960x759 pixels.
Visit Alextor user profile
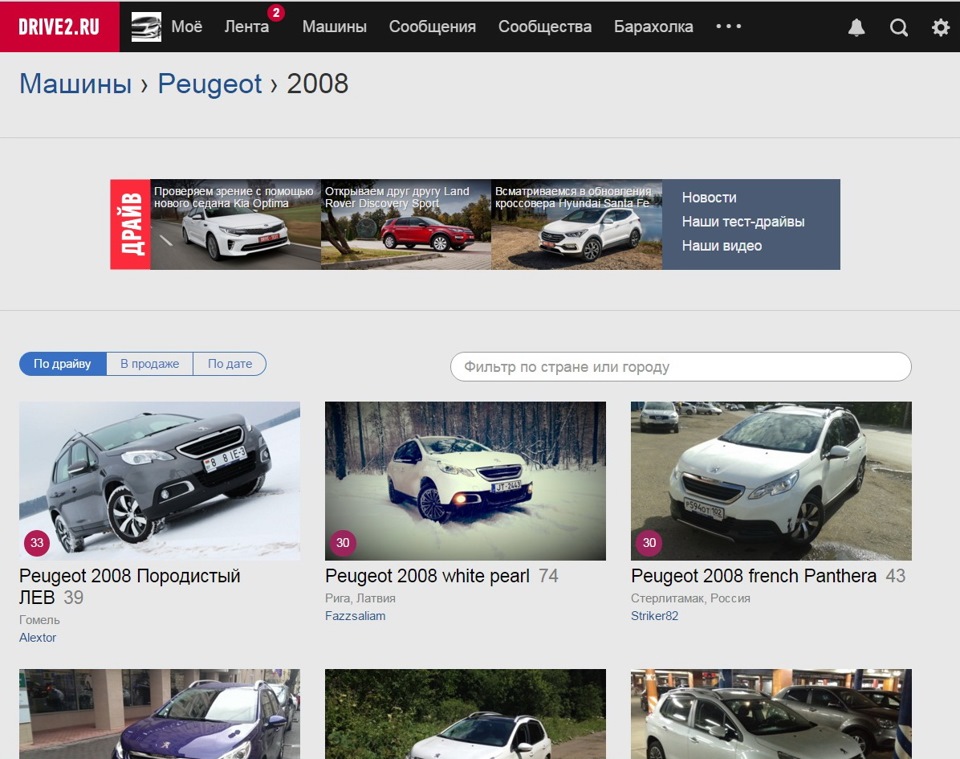tap(37, 637)
